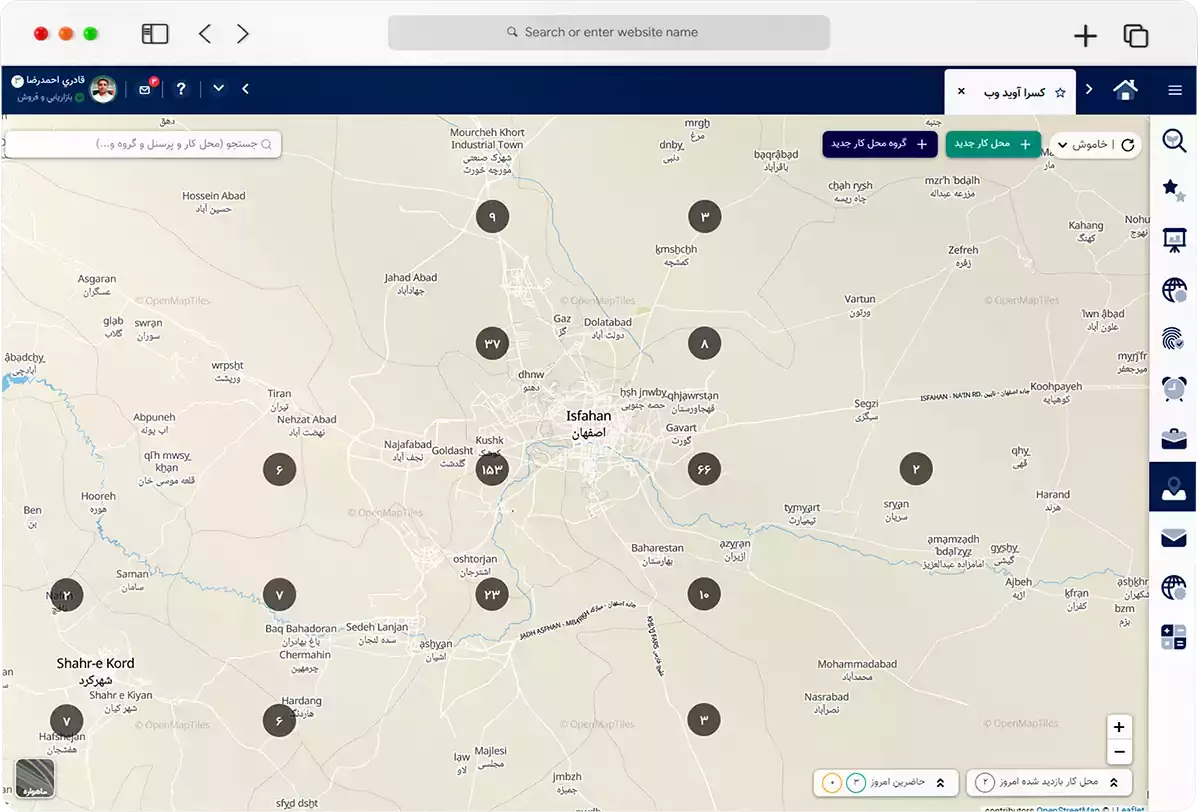This screenshot has height=812, width=1200.
Task: Select the map cluster marker ۳۷
Action: pos(492,343)
